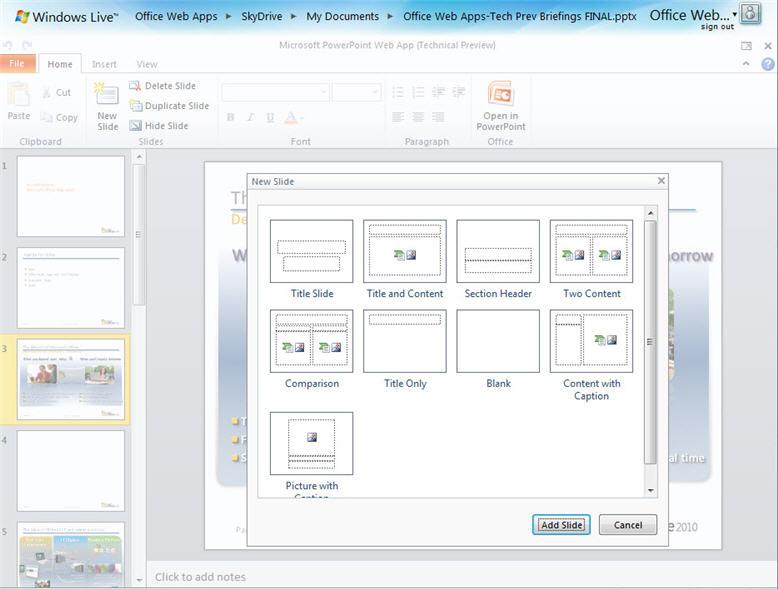Cut the selection
The width and height of the screenshot is (778, 589).
coord(57,92)
